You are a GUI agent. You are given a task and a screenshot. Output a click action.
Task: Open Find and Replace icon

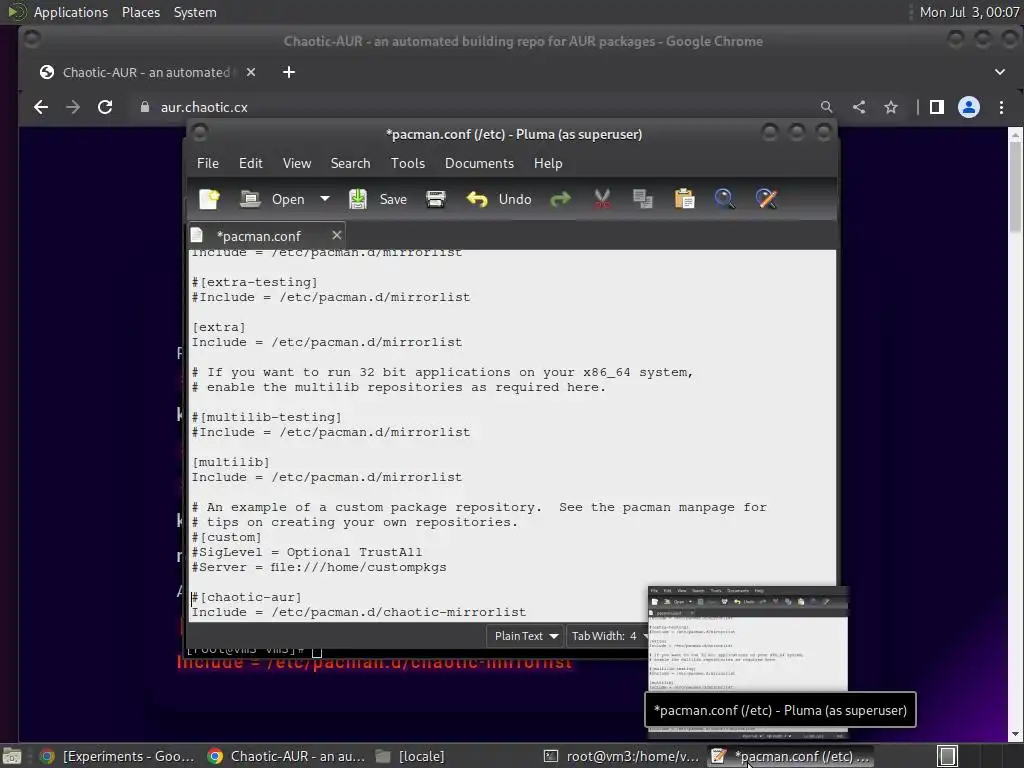767,199
